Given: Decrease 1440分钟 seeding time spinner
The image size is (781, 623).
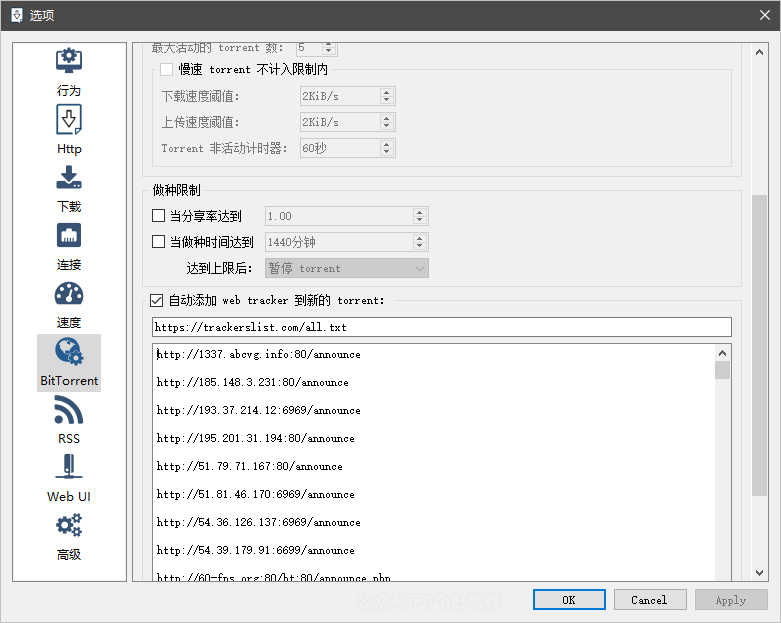Looking at the screenshot, I should (419, 246).
